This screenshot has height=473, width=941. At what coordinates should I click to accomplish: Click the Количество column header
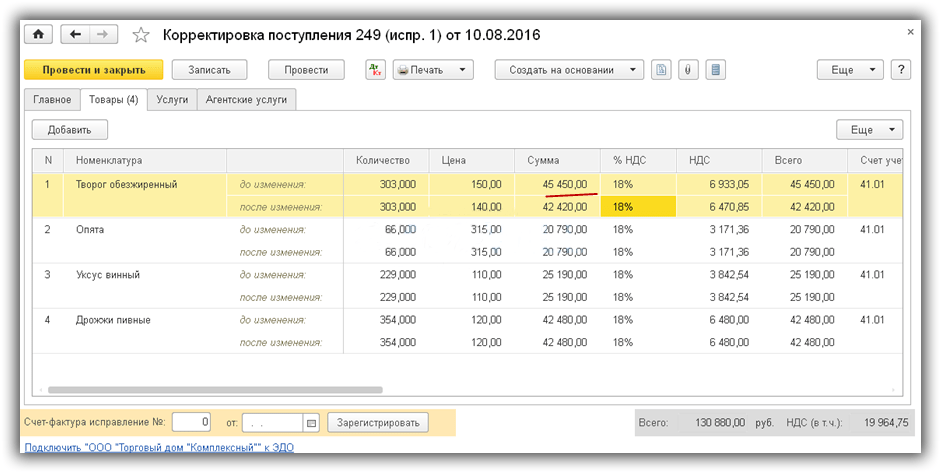(386, 160)
